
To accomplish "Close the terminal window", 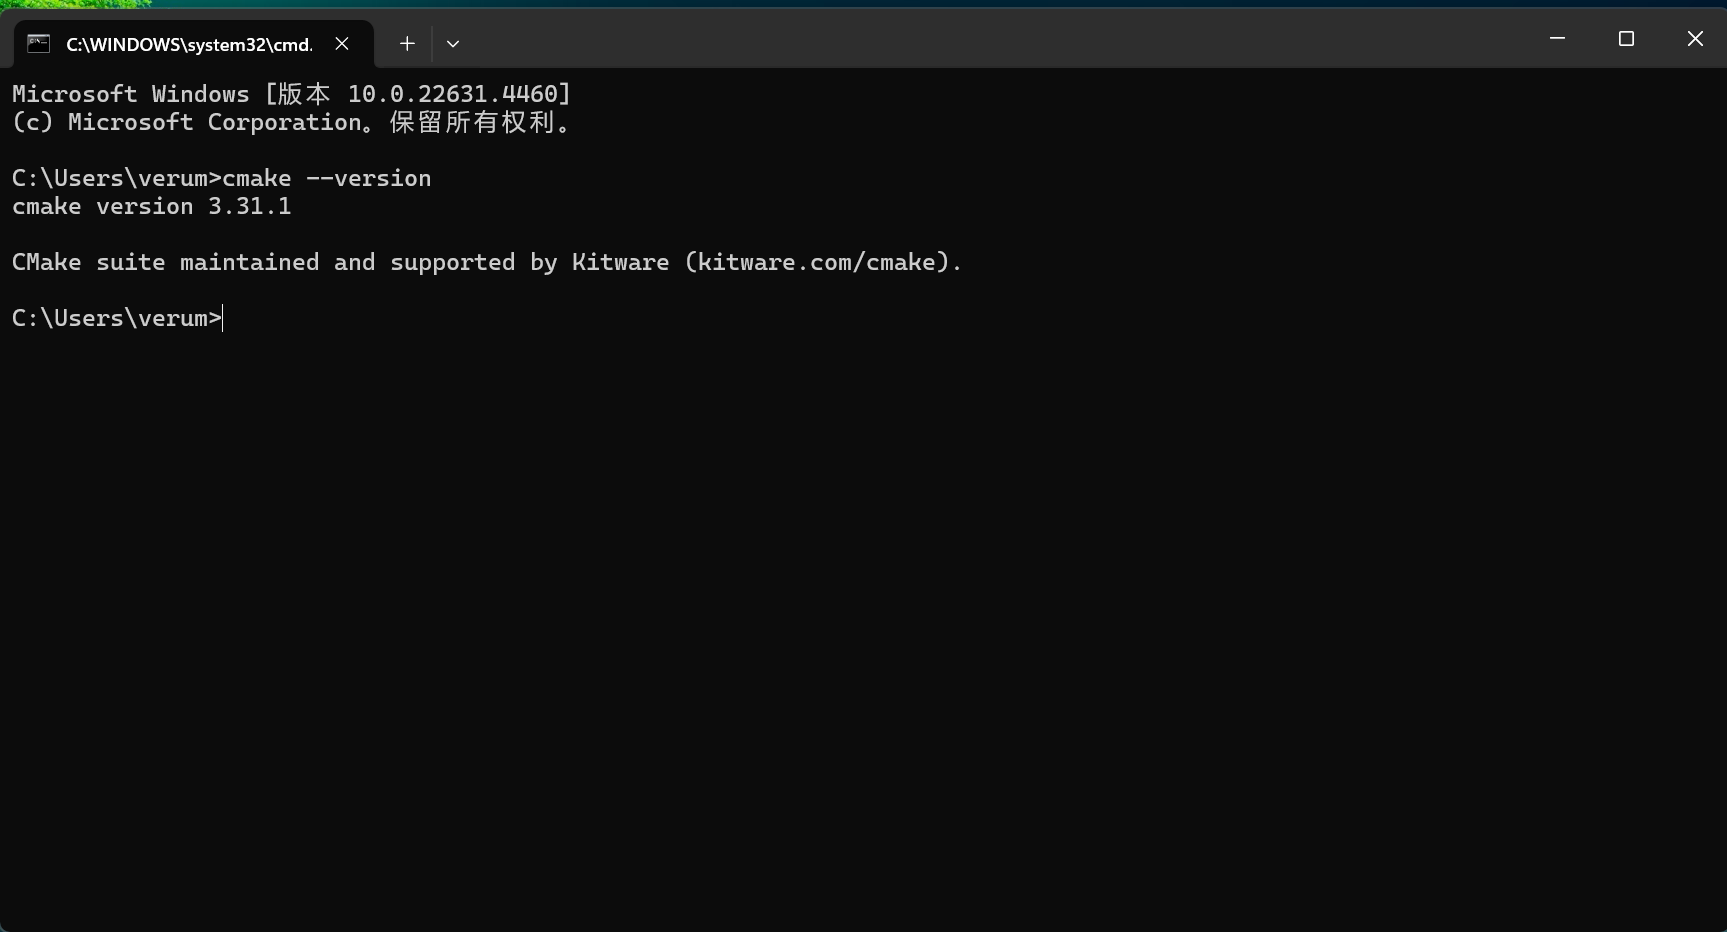I will pyautogui.click(x=1695, y=38).
